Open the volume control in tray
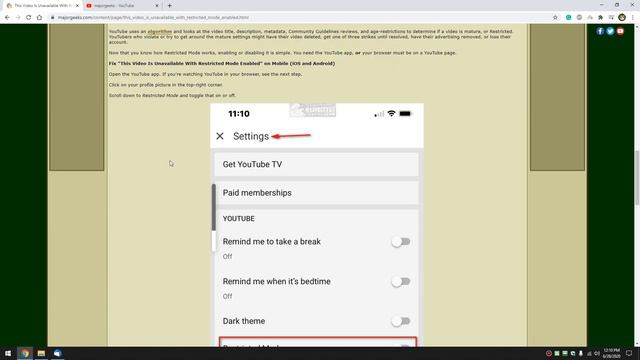Screen dimensions: 640x360 [597, 353]
